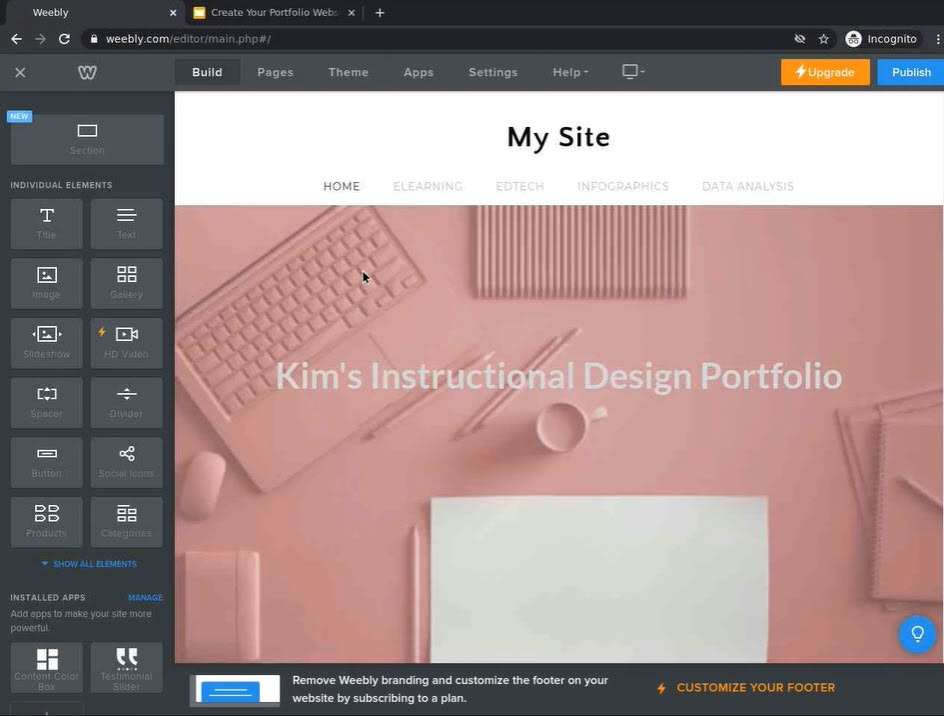Select the Section element at sidebar top
This screenshot has height=716, width=944.
[x=86, y=138]
